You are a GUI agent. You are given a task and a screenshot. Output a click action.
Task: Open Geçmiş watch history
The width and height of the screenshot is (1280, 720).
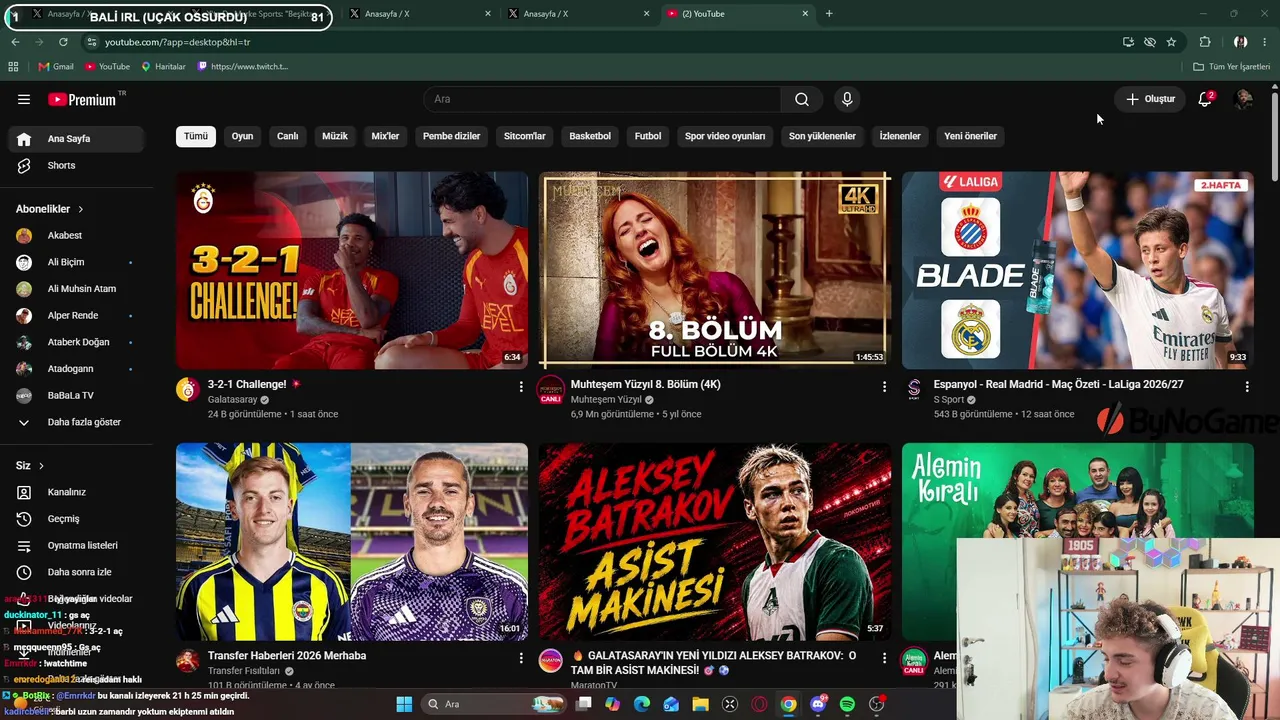(76, 519)
